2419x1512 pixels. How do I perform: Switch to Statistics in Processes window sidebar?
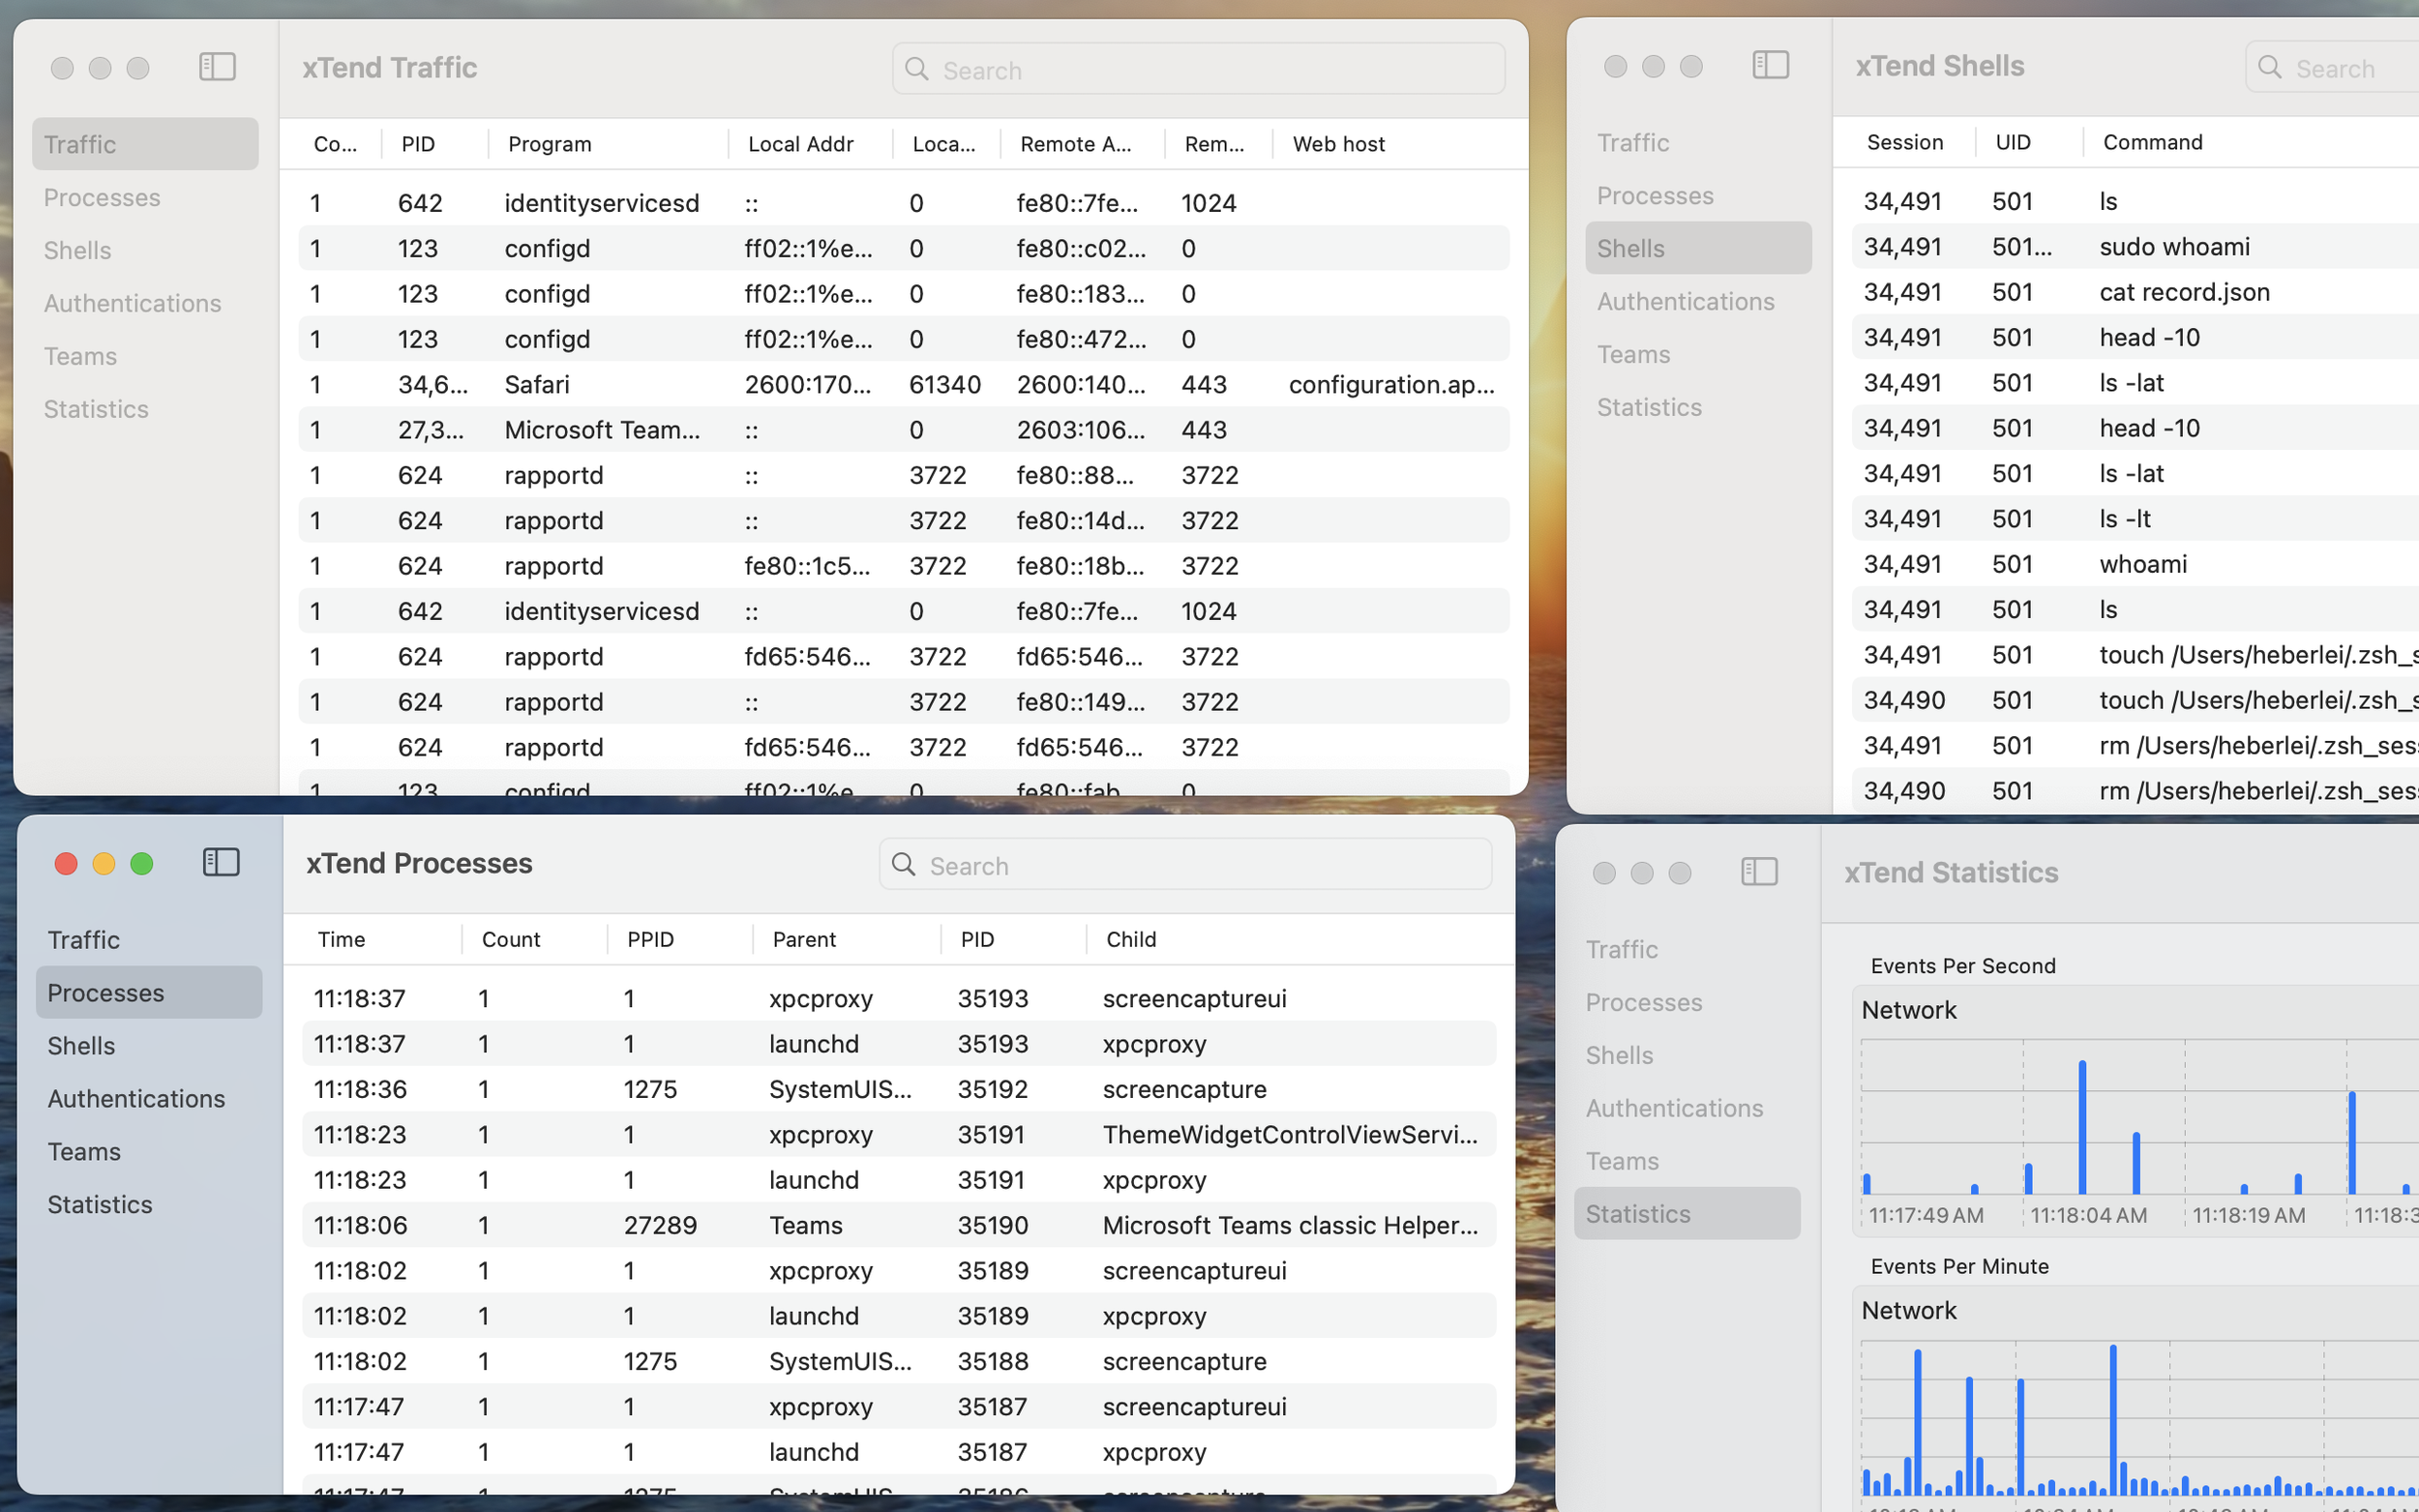(x=100, y=1204)
